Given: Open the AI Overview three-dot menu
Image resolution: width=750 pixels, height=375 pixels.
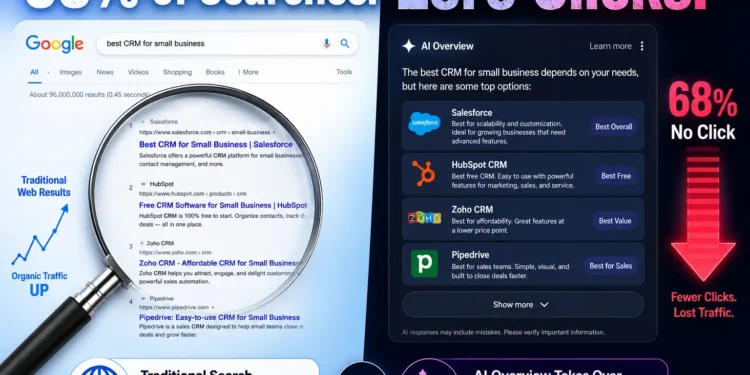Looking at the screenshot, I should point(642,46).
